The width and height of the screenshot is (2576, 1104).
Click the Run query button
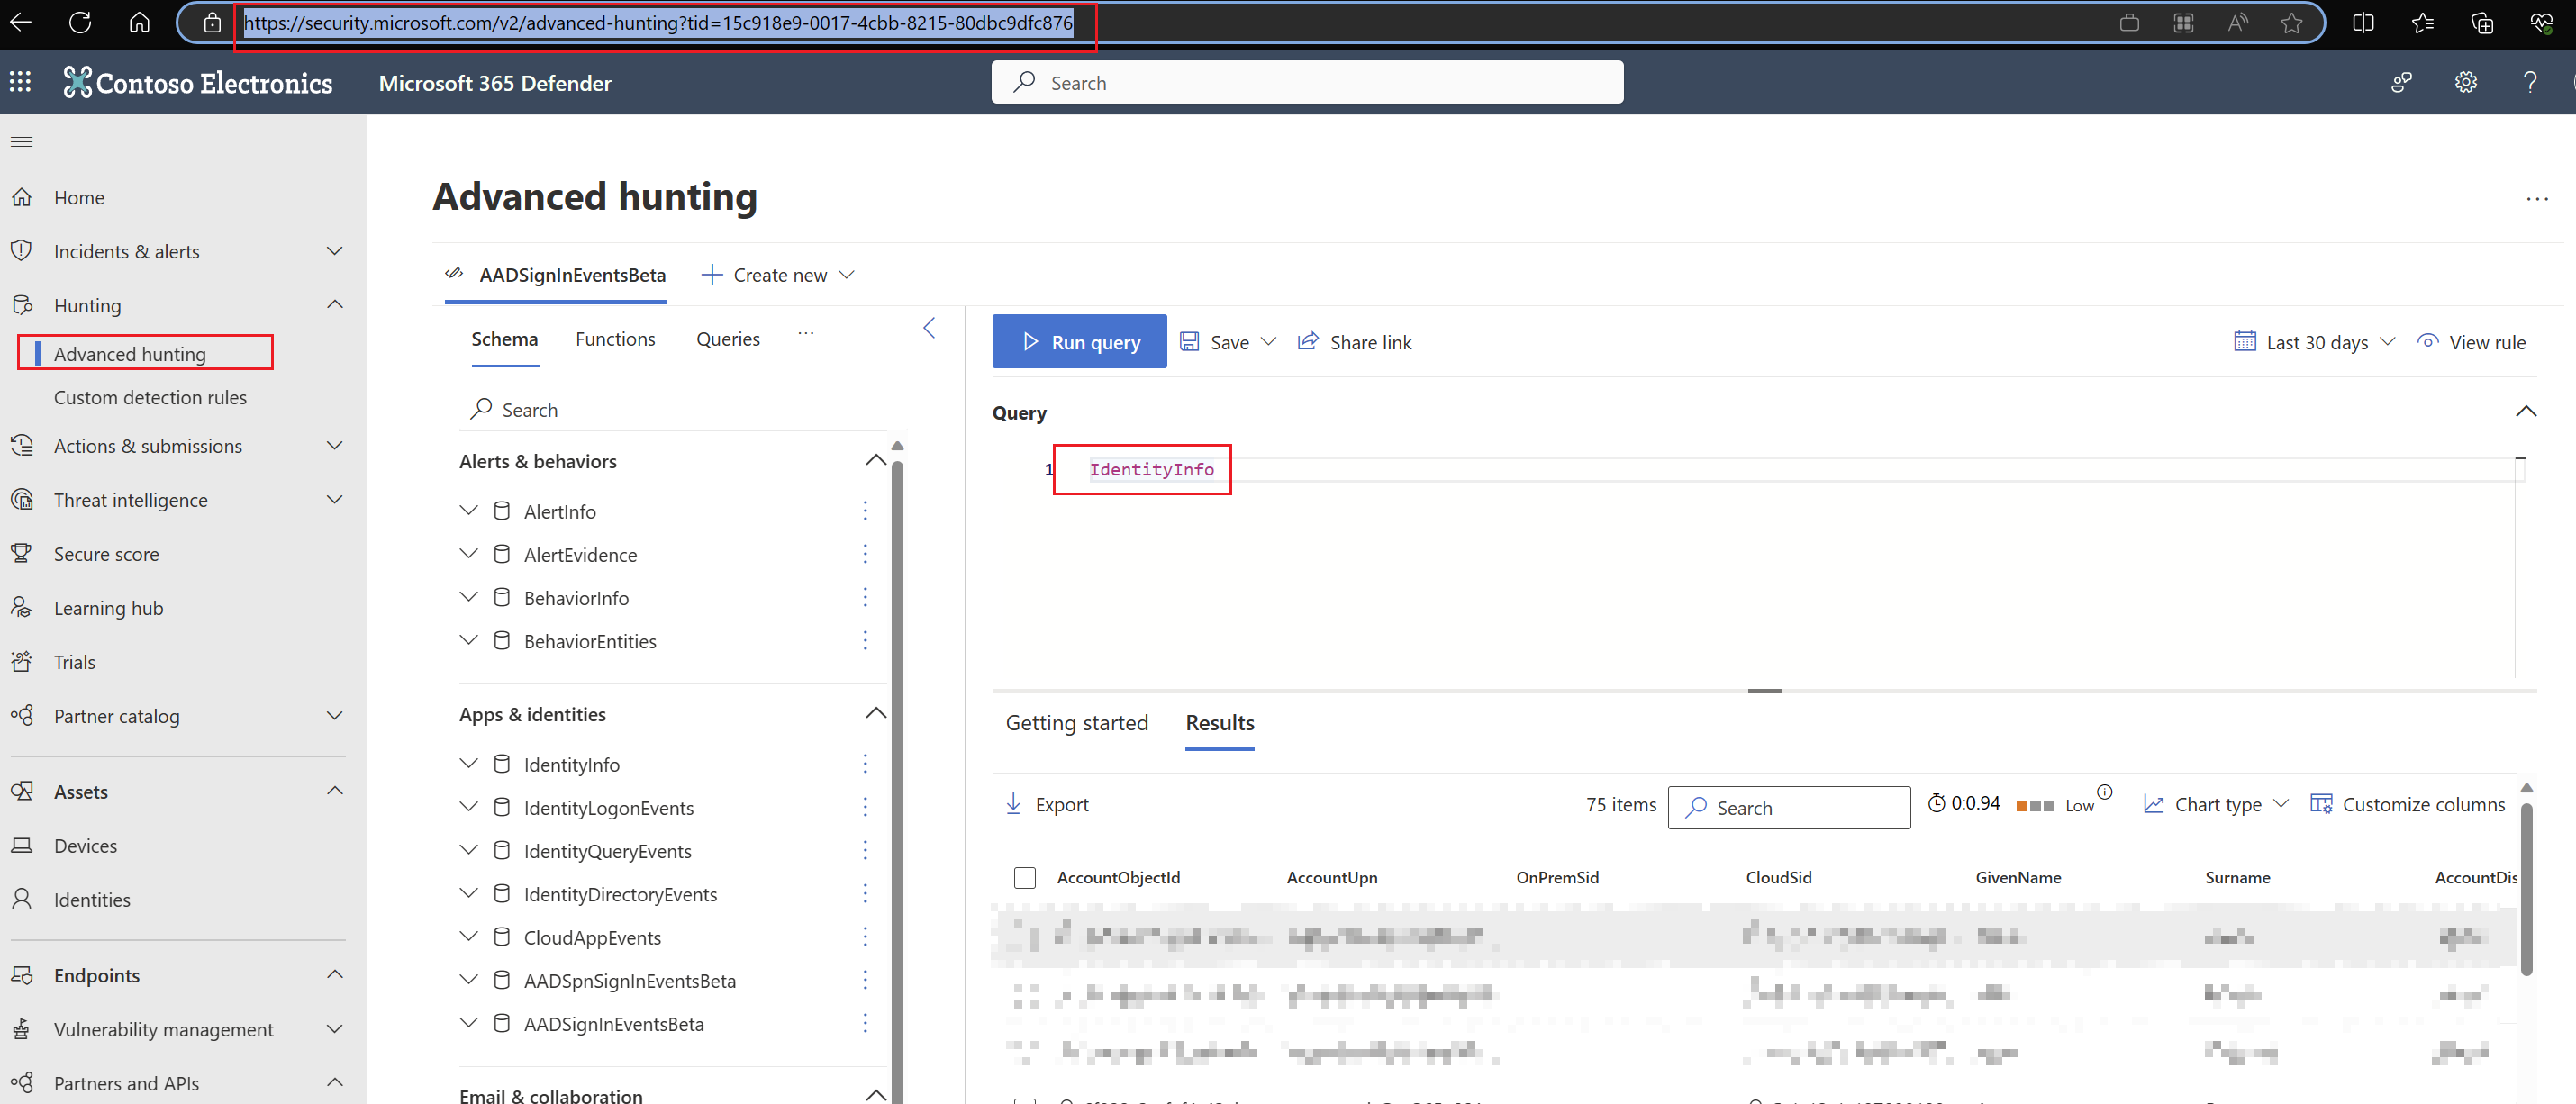[x=1079, y=342]
